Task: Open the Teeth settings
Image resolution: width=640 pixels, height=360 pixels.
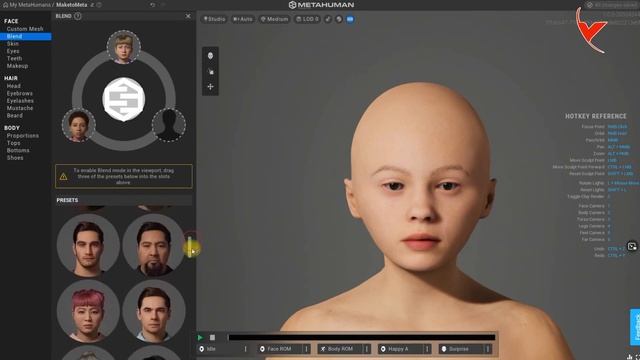Action: [14, 58]
